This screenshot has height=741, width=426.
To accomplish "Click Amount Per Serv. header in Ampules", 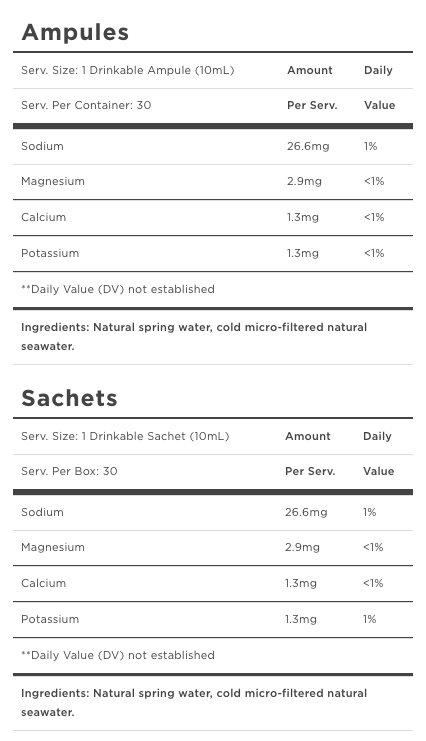I will [x=312, y=88].
